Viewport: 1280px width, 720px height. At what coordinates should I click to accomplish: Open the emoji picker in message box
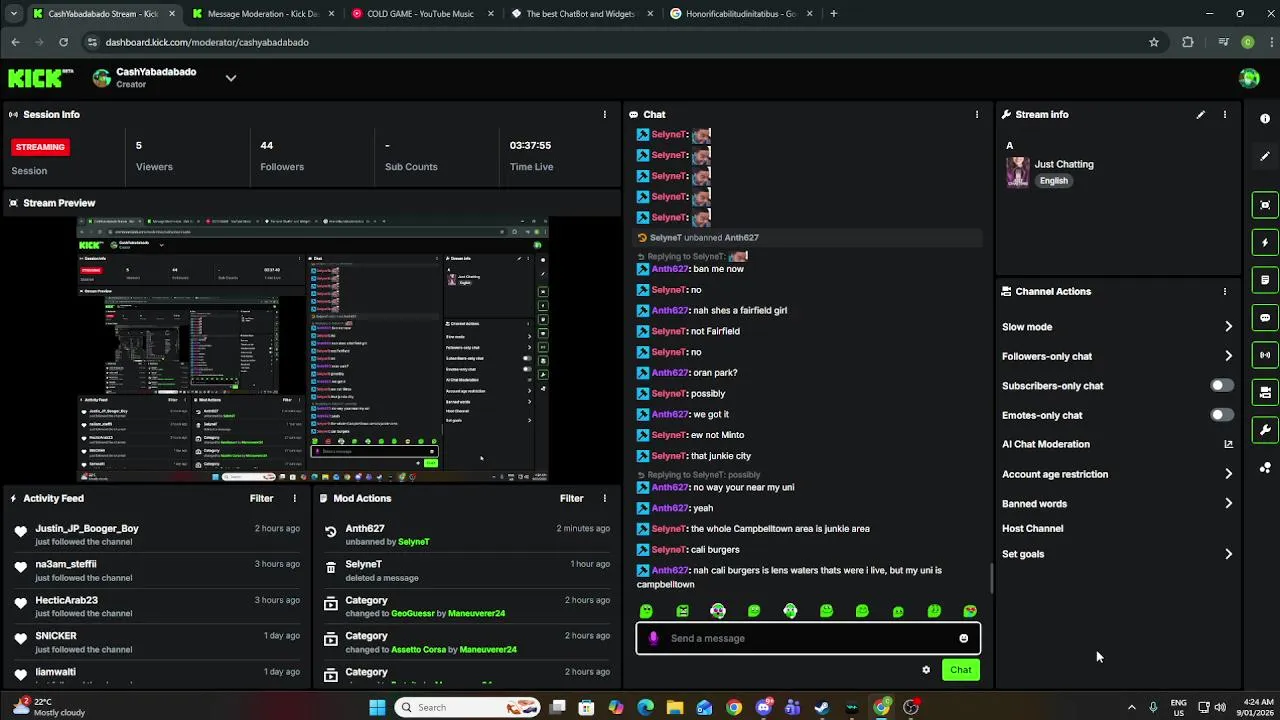(964, 638)
